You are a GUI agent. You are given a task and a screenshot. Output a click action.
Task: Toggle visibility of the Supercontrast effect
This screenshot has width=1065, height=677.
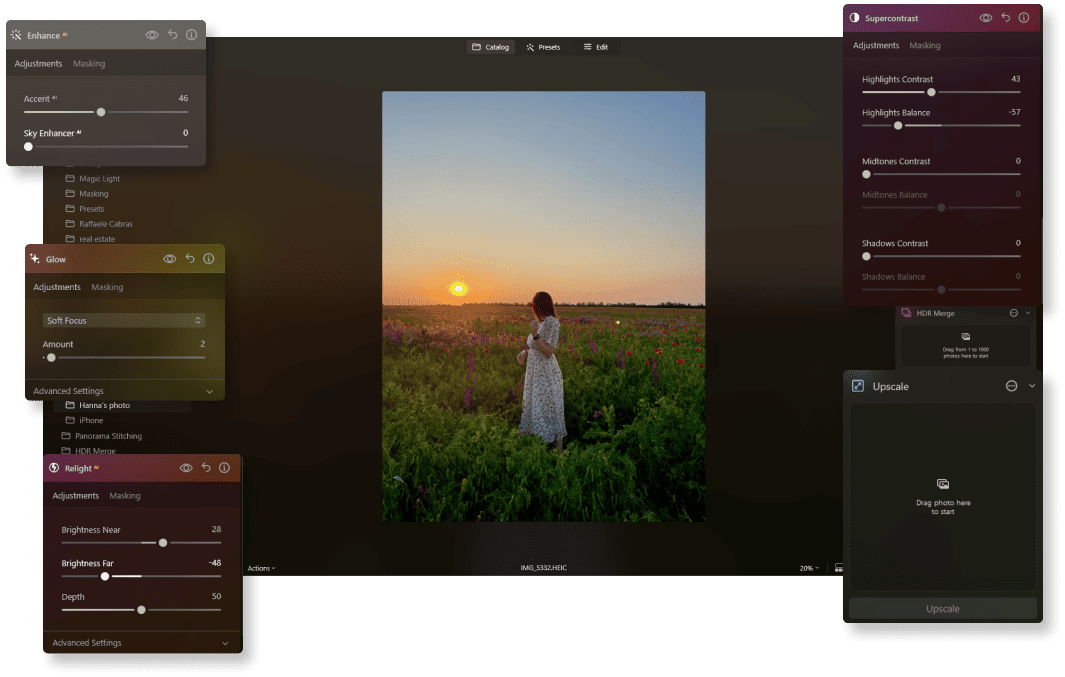point(985,17)
